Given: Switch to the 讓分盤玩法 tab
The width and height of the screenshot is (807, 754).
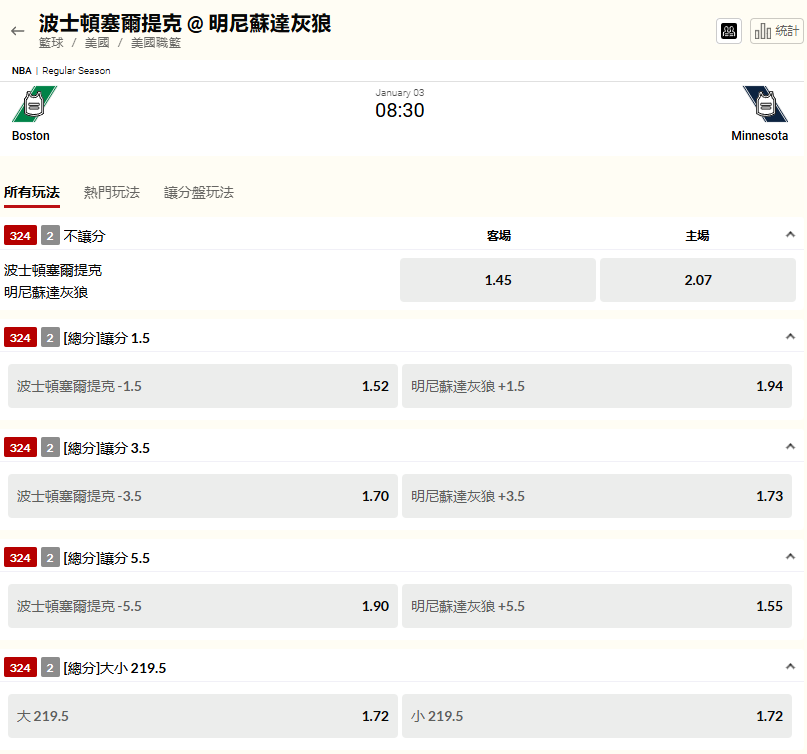Looking at the screenshot, I should pyautogui.click(x=199, y=192).
